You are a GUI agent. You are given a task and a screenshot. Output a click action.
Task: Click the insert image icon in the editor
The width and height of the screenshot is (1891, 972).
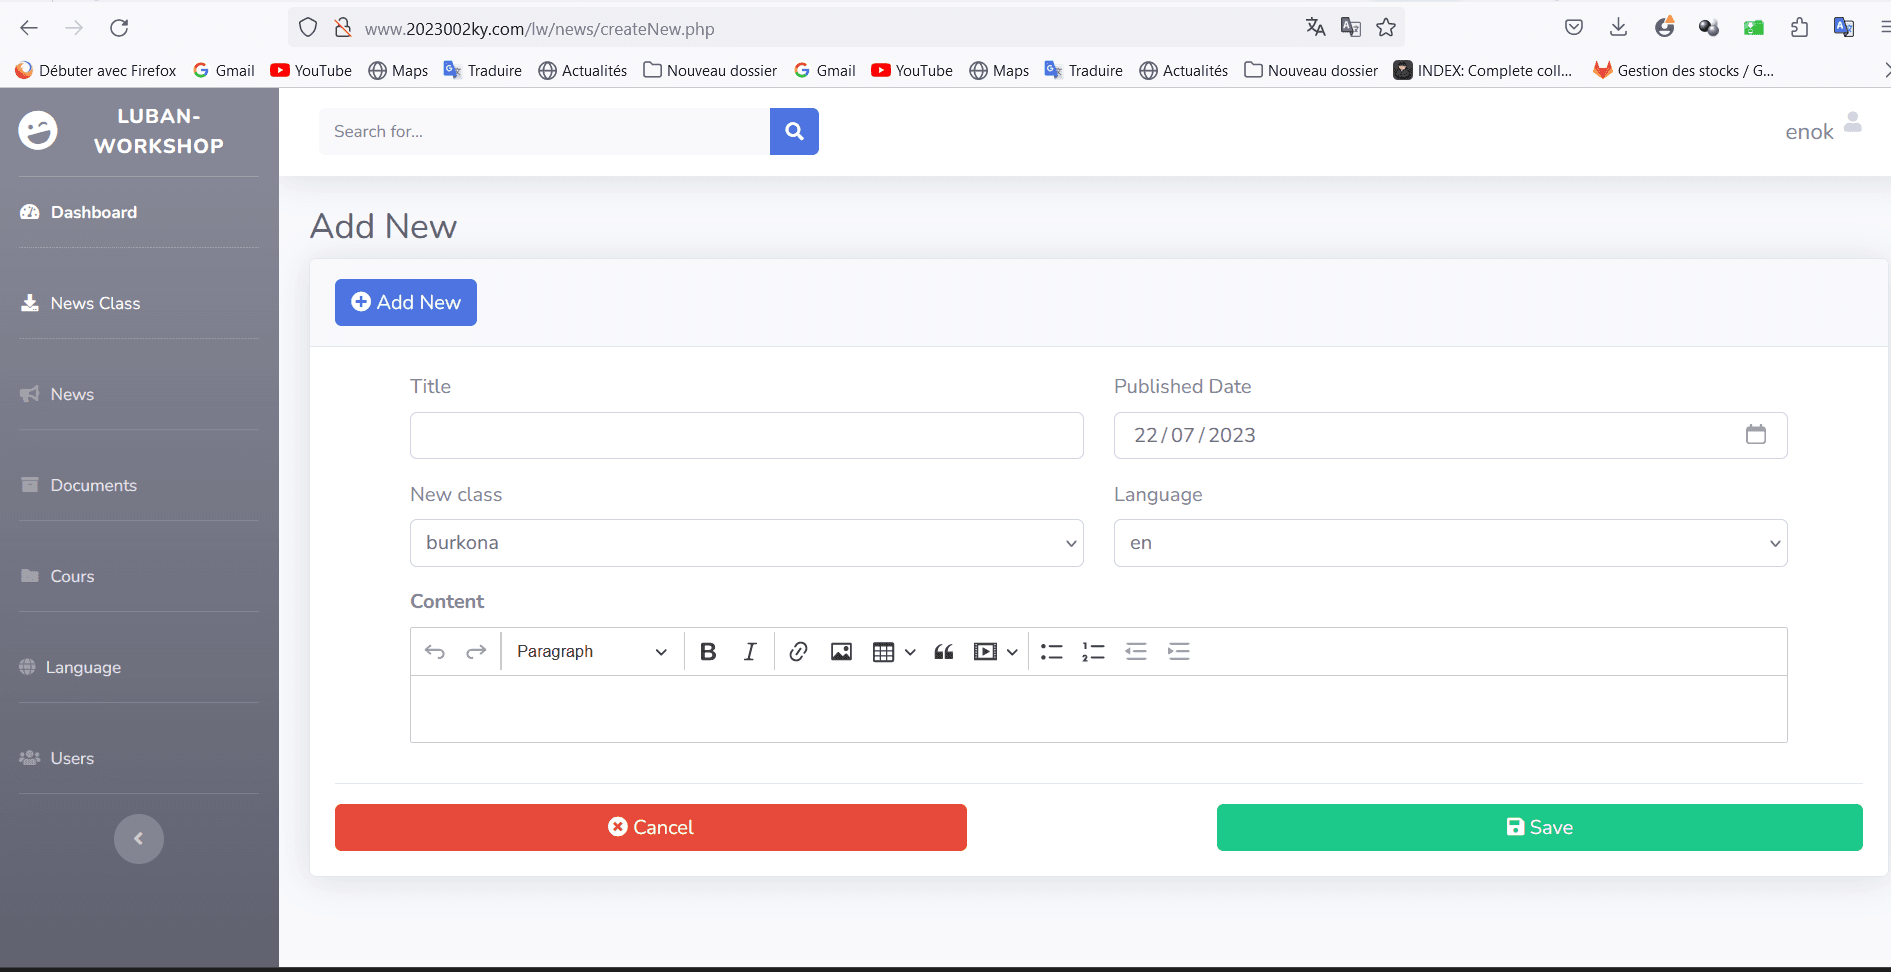[x=841, y=652]
